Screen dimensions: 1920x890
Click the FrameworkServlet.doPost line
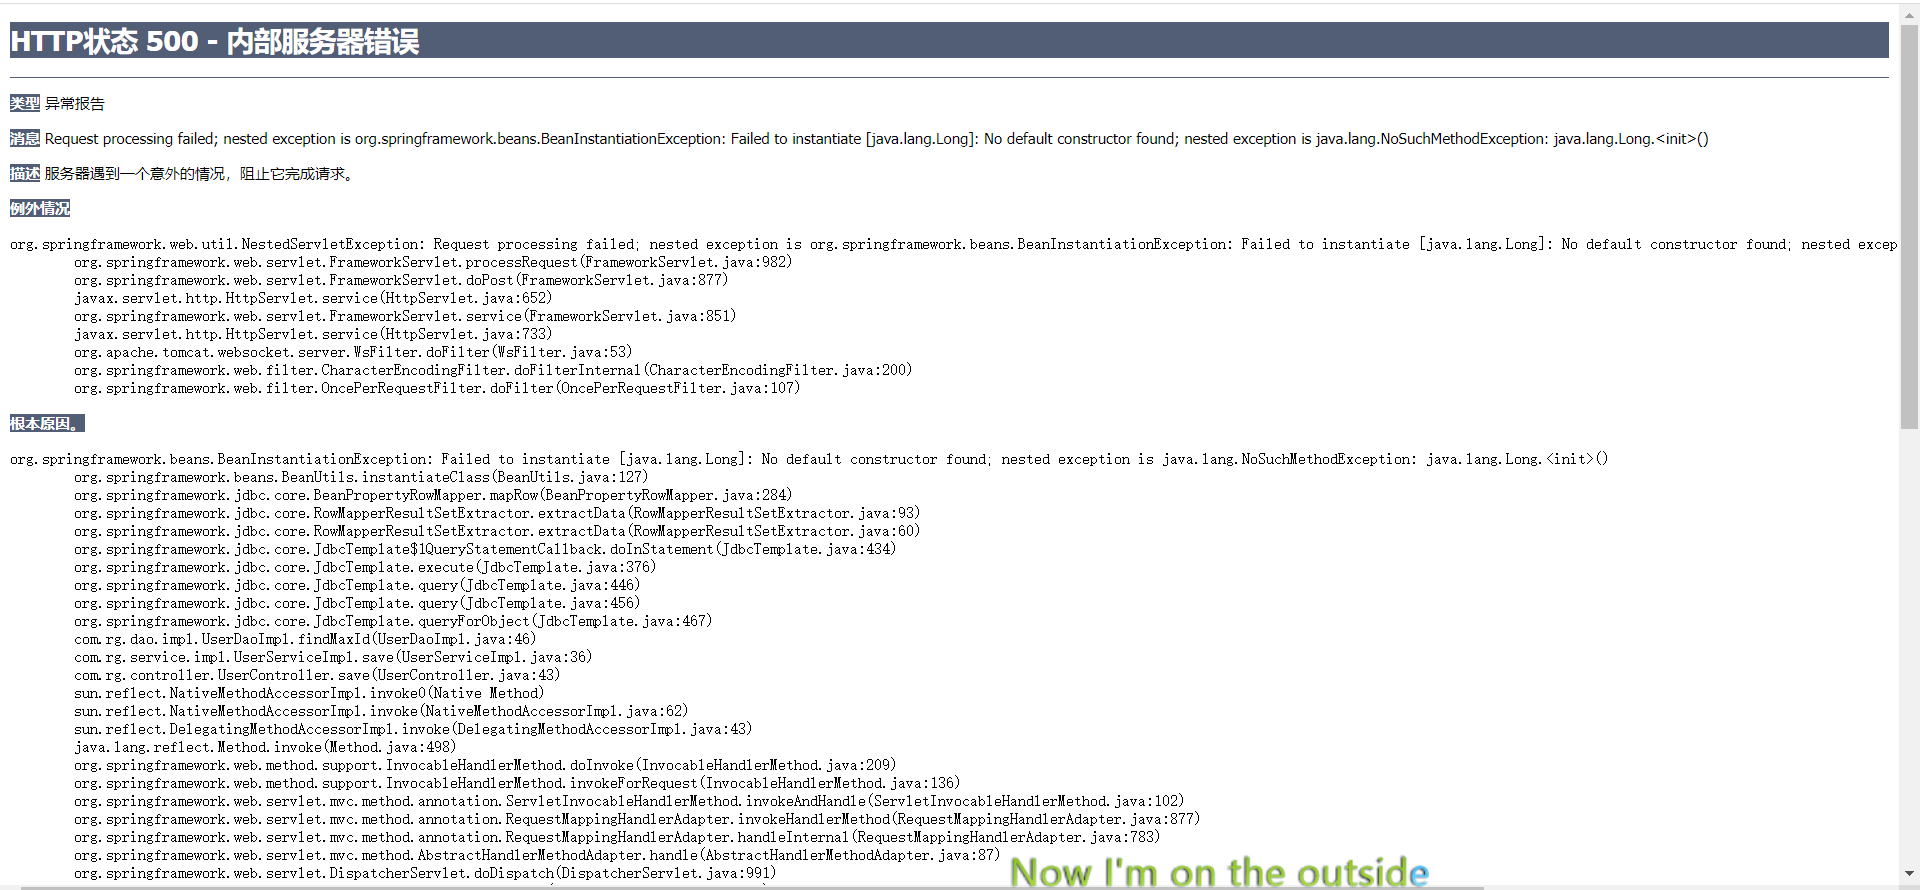401,280
